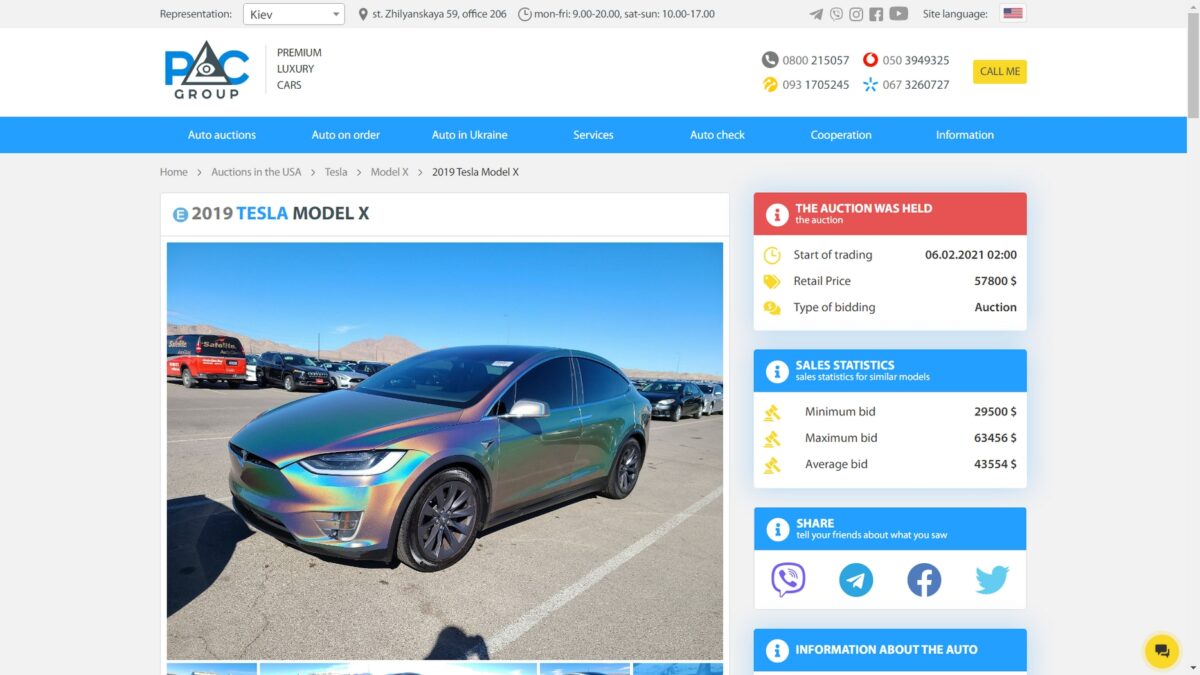Image resolution: width=1200 pixels, height=675 pixels.
Task: Click the main Tesla Model X photo
Action: (x=445, y=451)
